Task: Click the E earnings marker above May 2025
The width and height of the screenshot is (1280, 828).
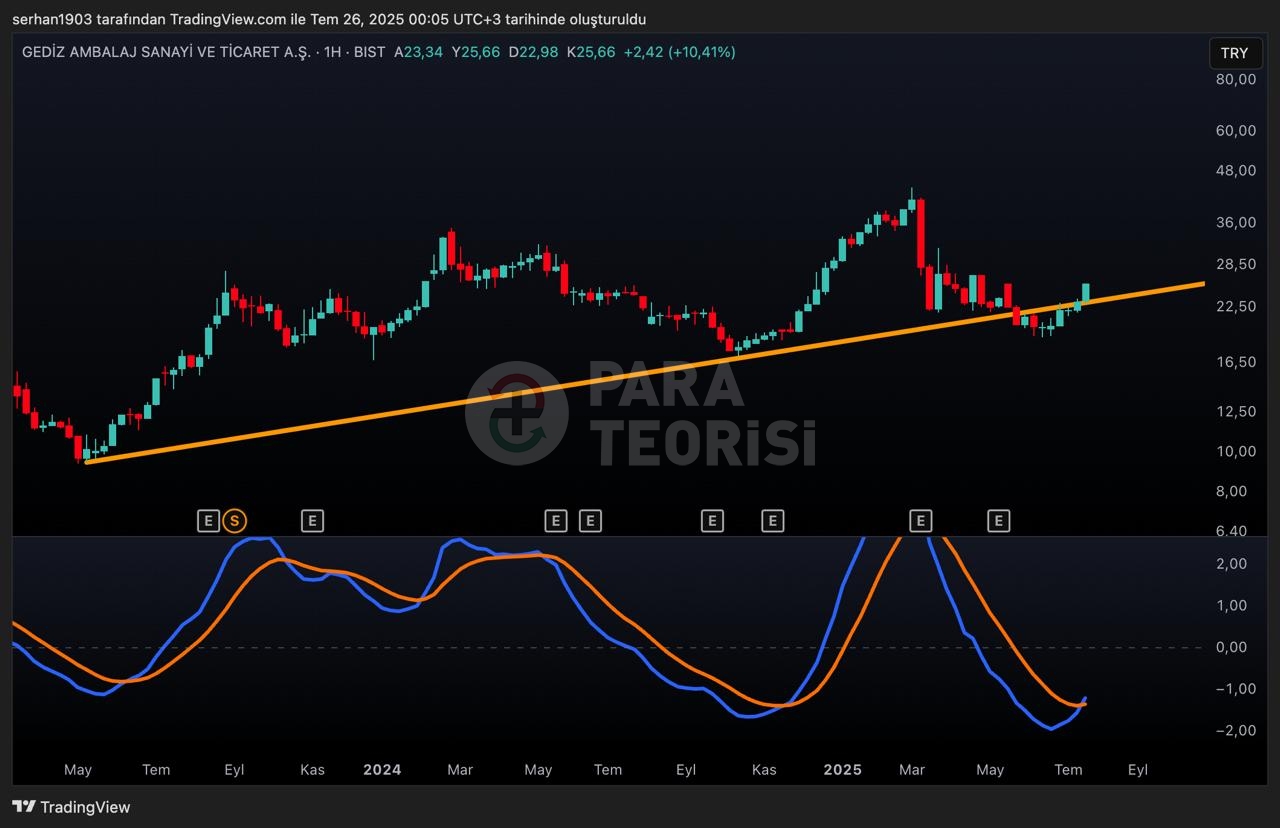Action: pos(998,520)
